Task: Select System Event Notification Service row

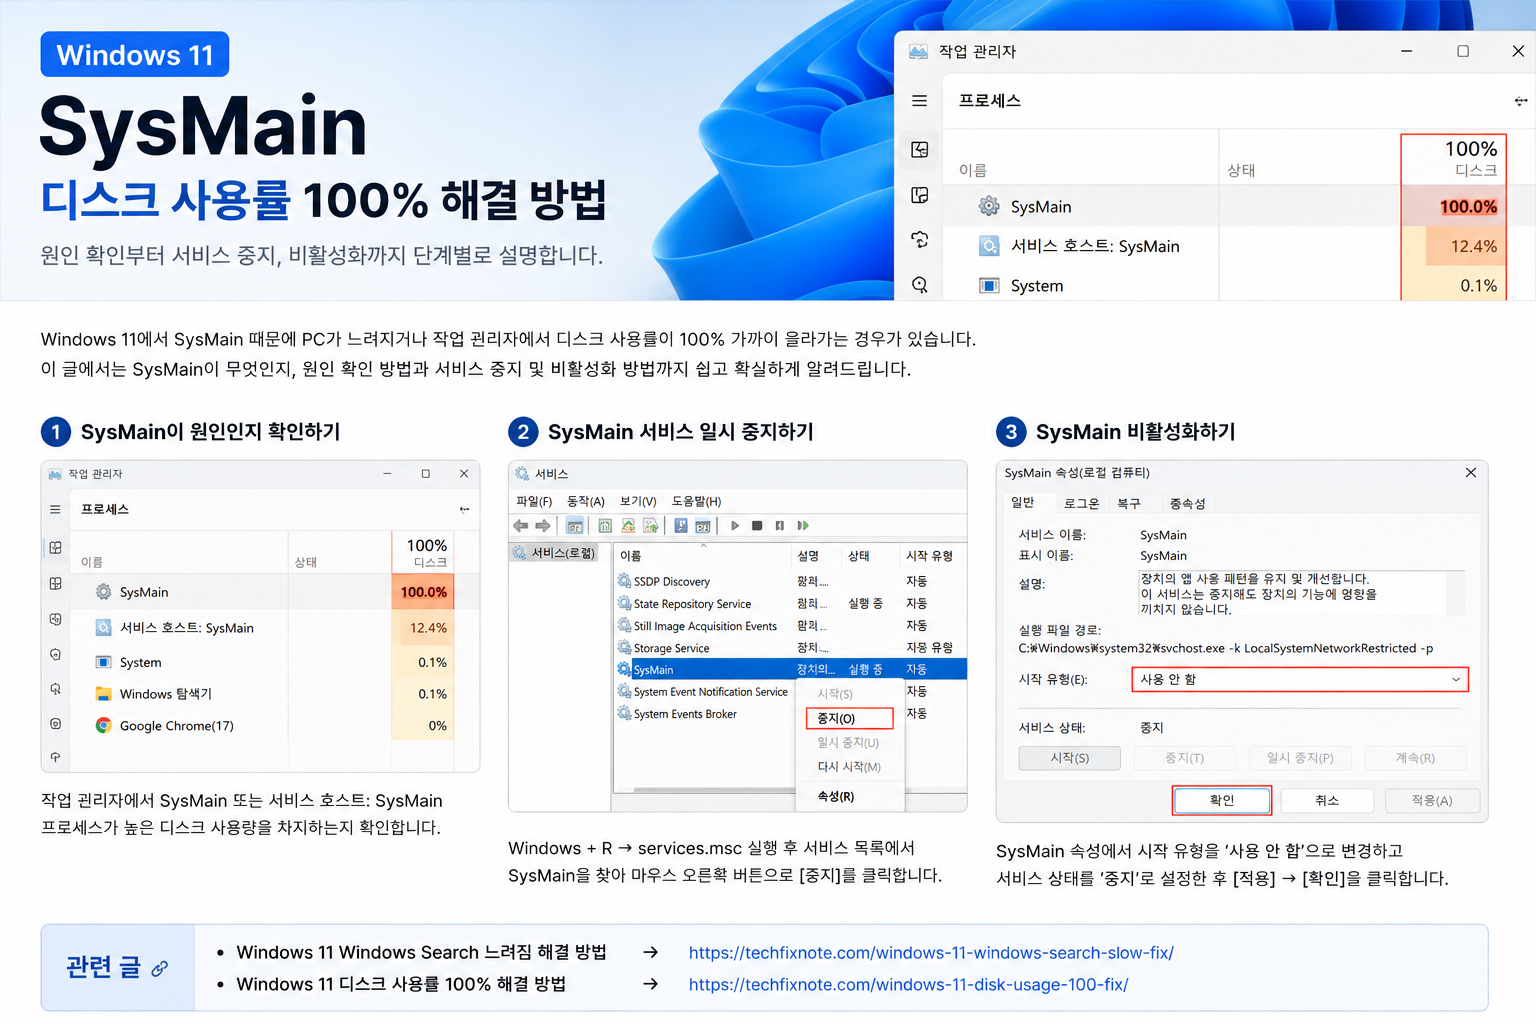Action: (703, 692)
